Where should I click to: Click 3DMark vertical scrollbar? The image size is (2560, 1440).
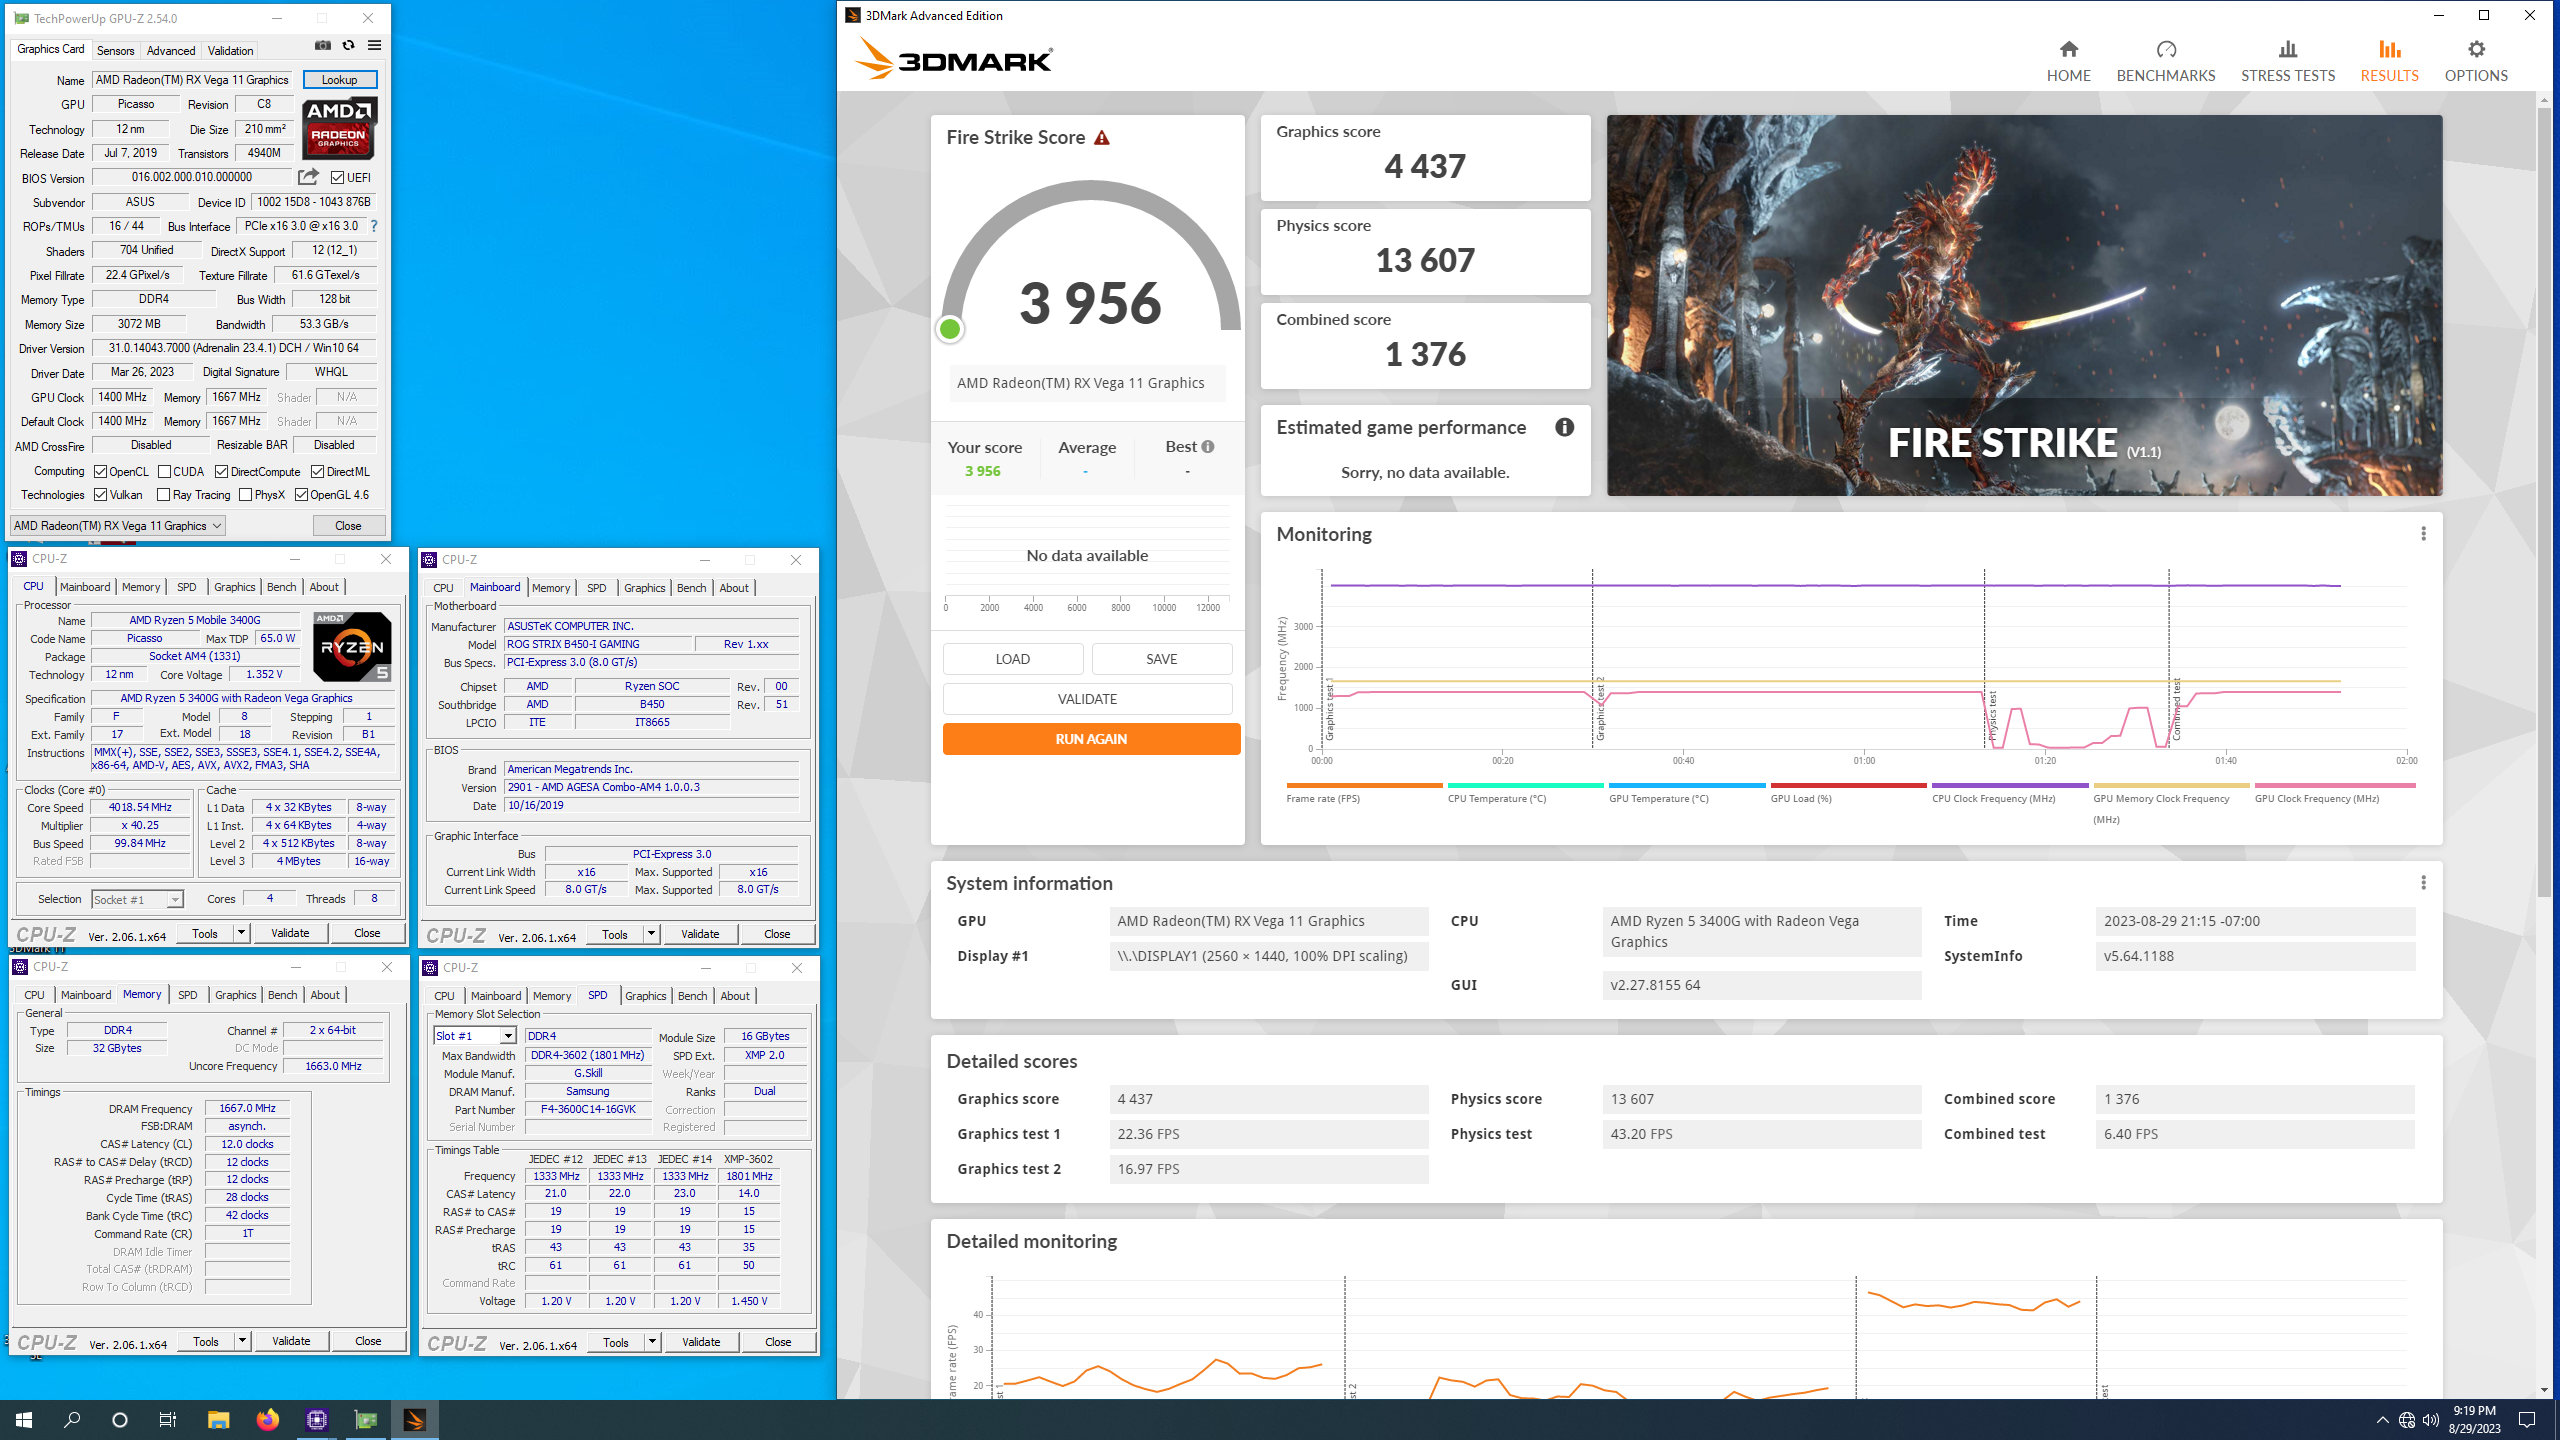click(2544, 500)
